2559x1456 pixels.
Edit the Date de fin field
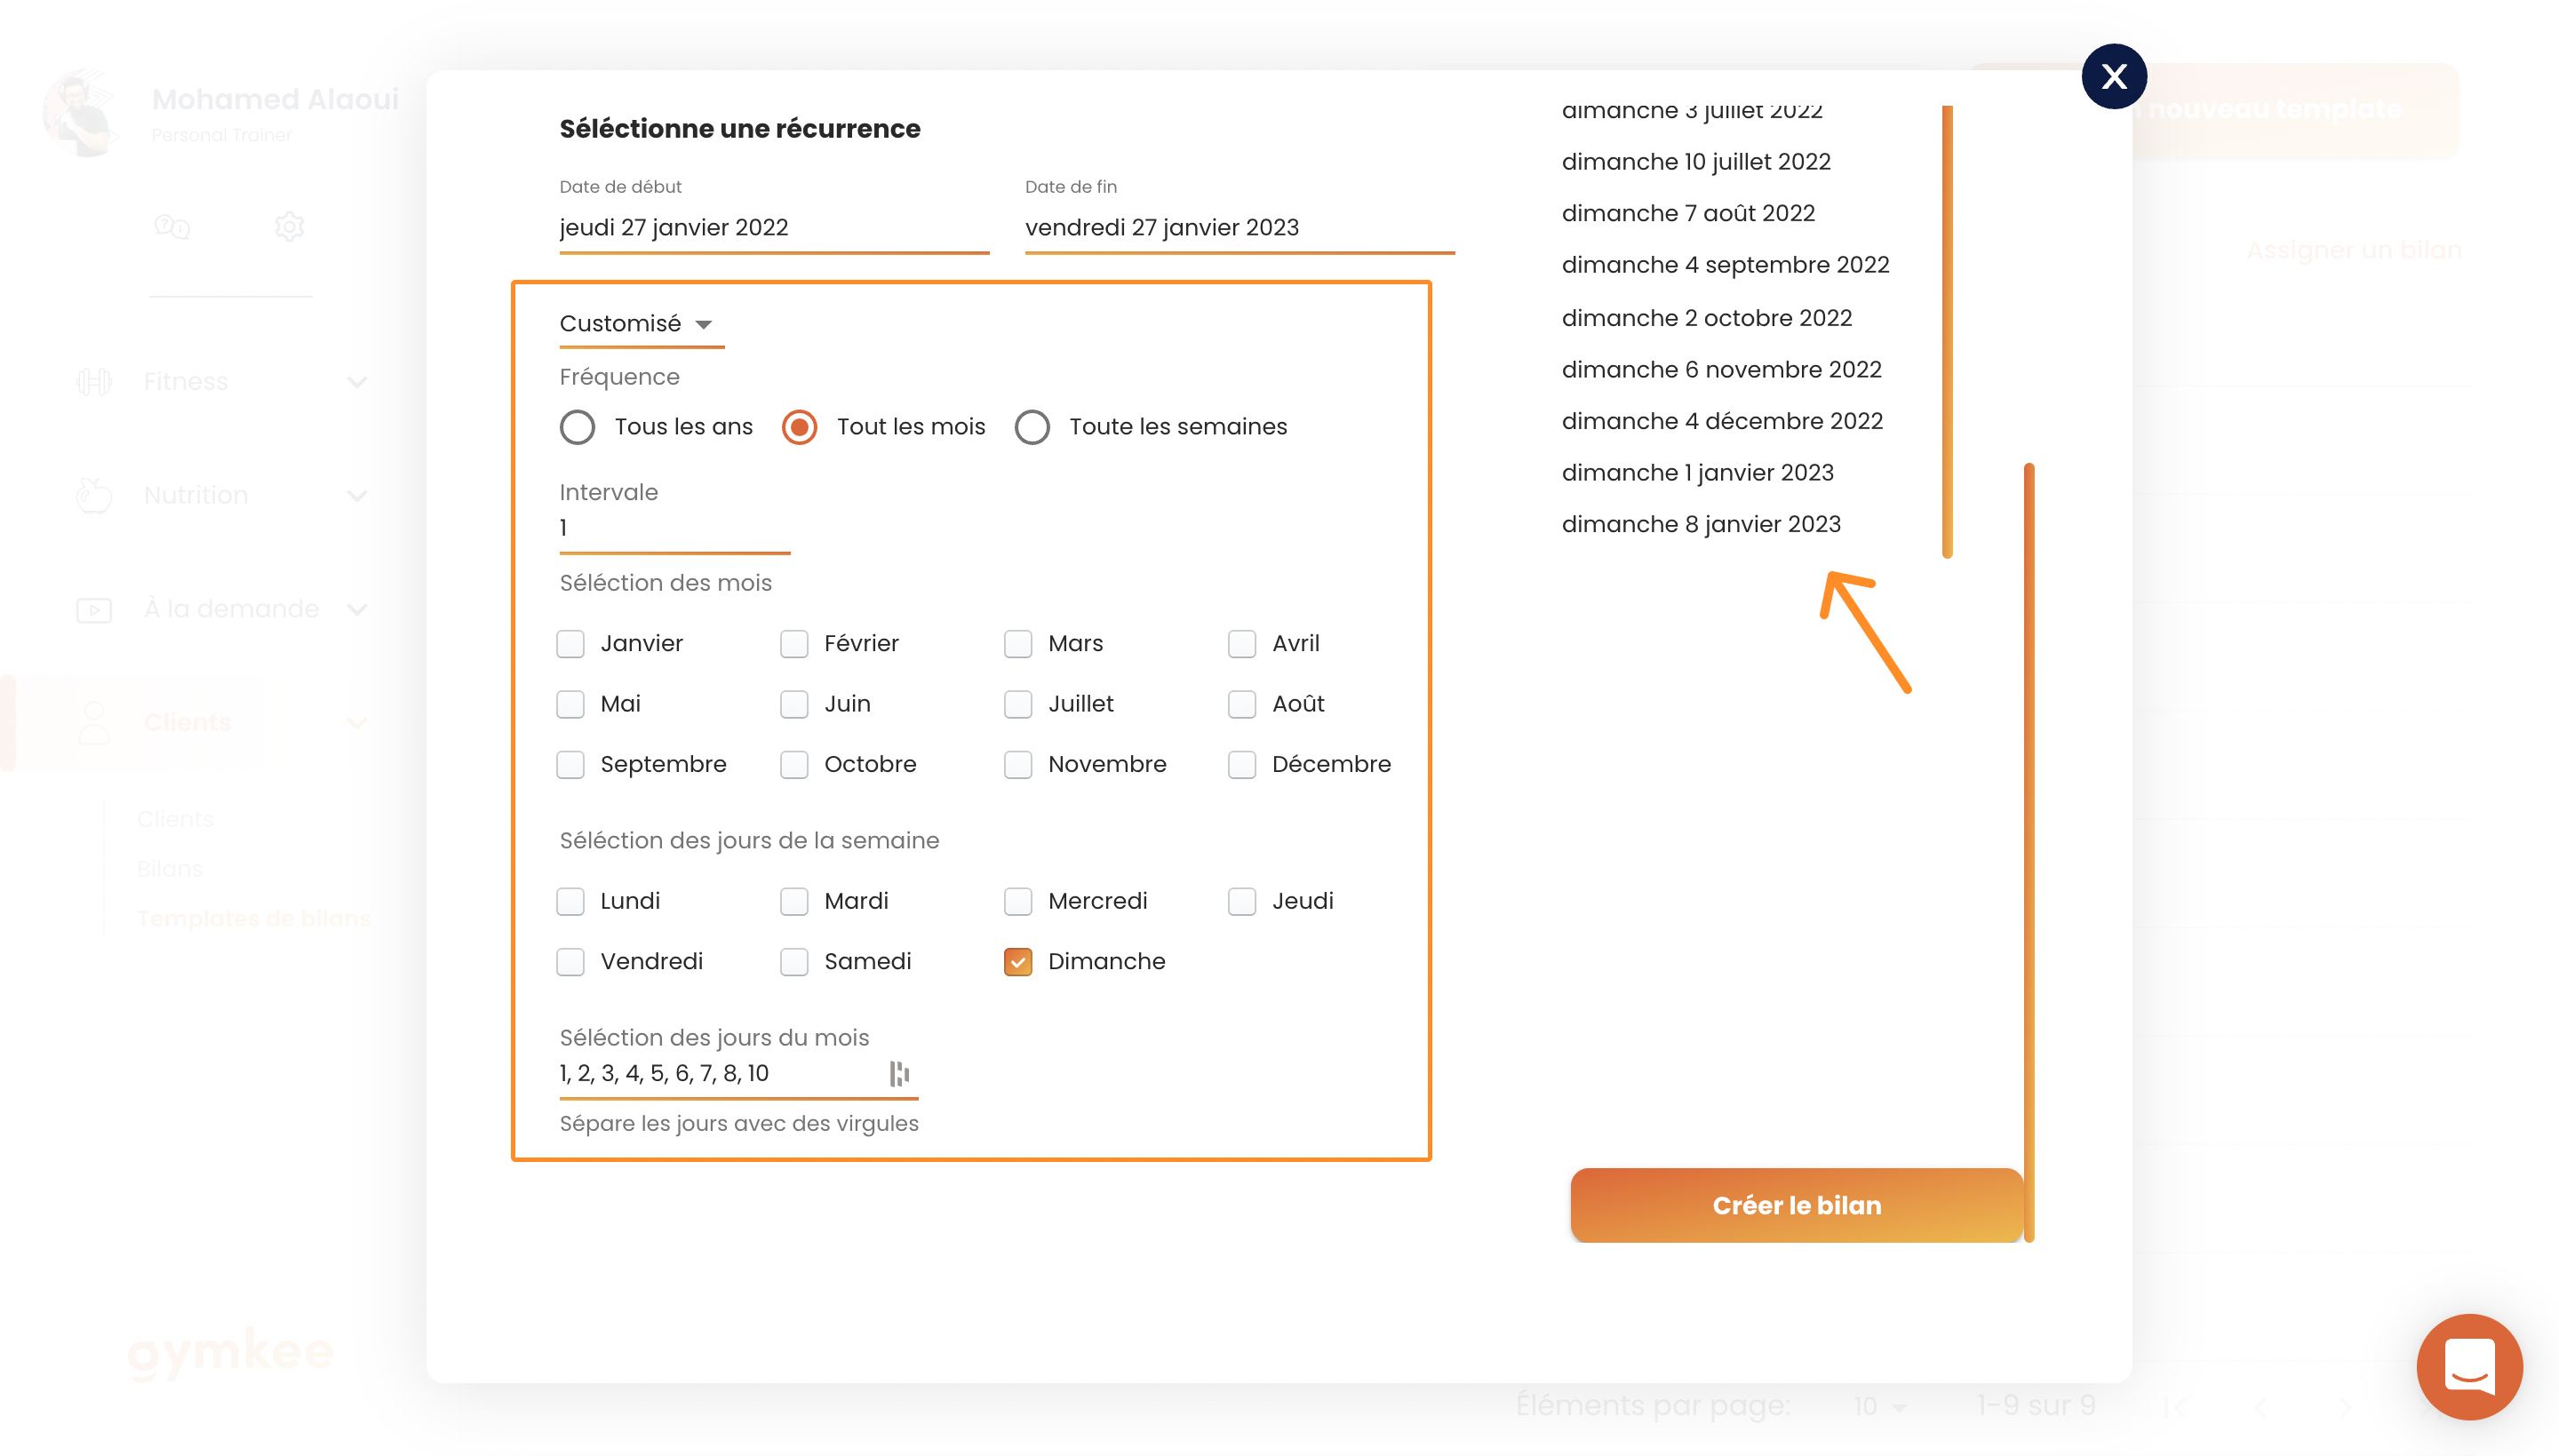coord(1239,228)
